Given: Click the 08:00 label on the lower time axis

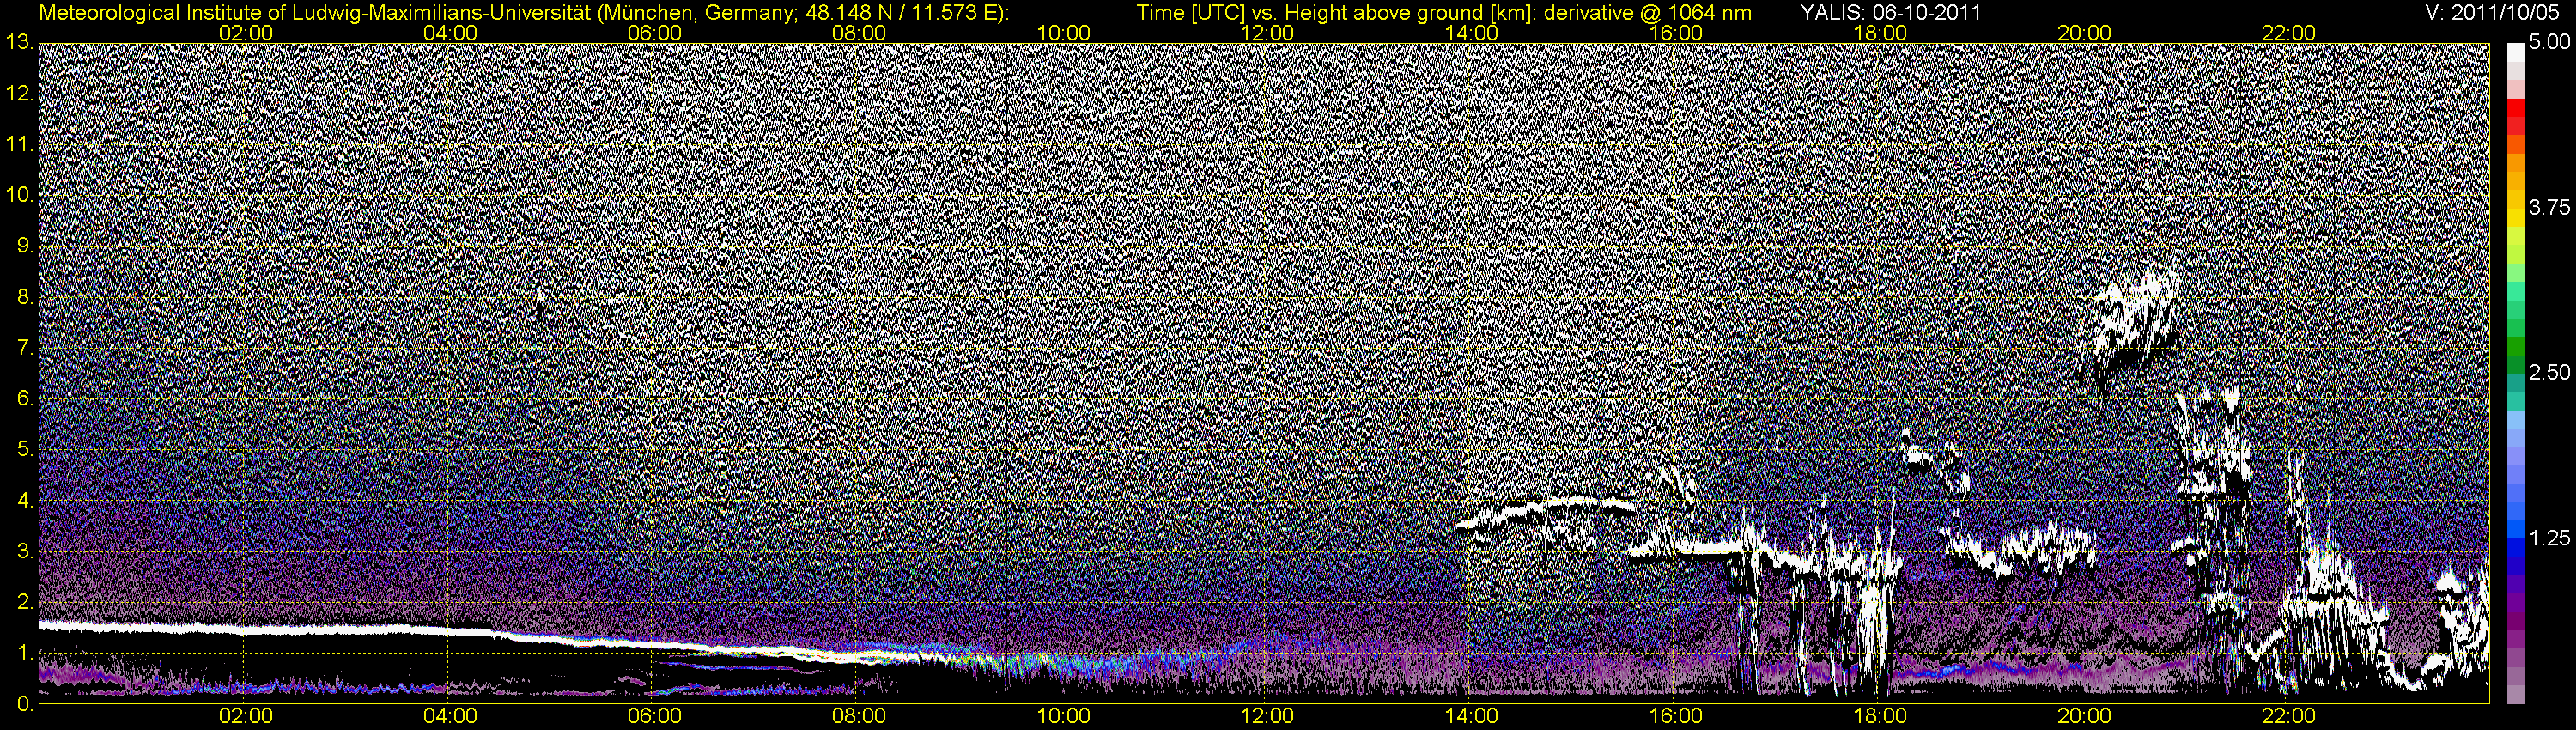Looking at the screenshot, I should [x=859, y=717].
